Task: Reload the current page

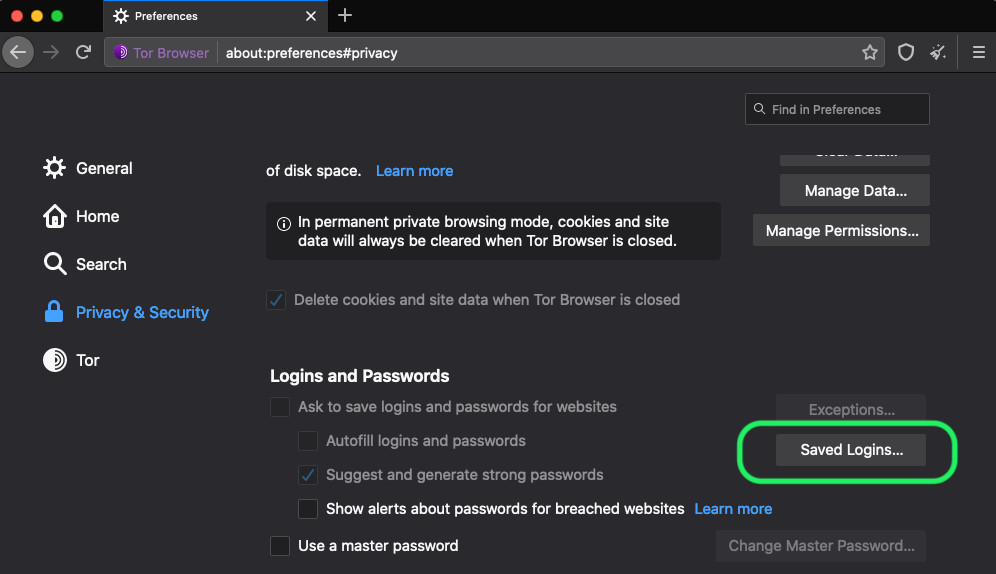Action: 84,52
